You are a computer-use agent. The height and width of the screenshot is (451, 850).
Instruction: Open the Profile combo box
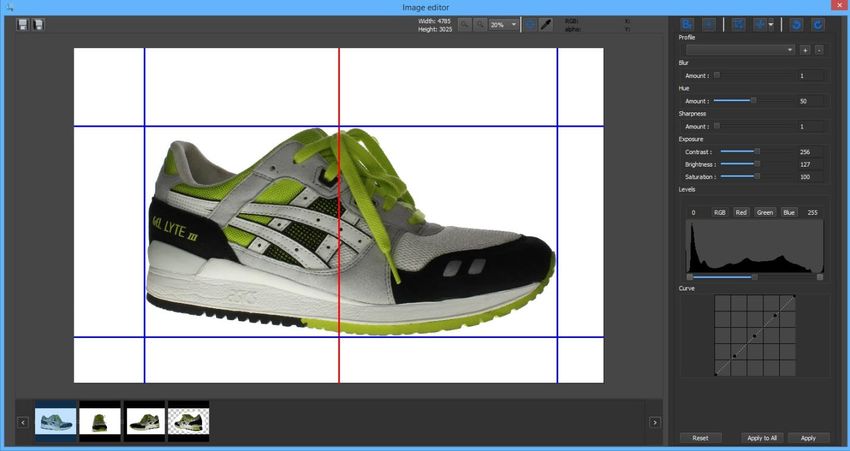[x=740, y=50]
